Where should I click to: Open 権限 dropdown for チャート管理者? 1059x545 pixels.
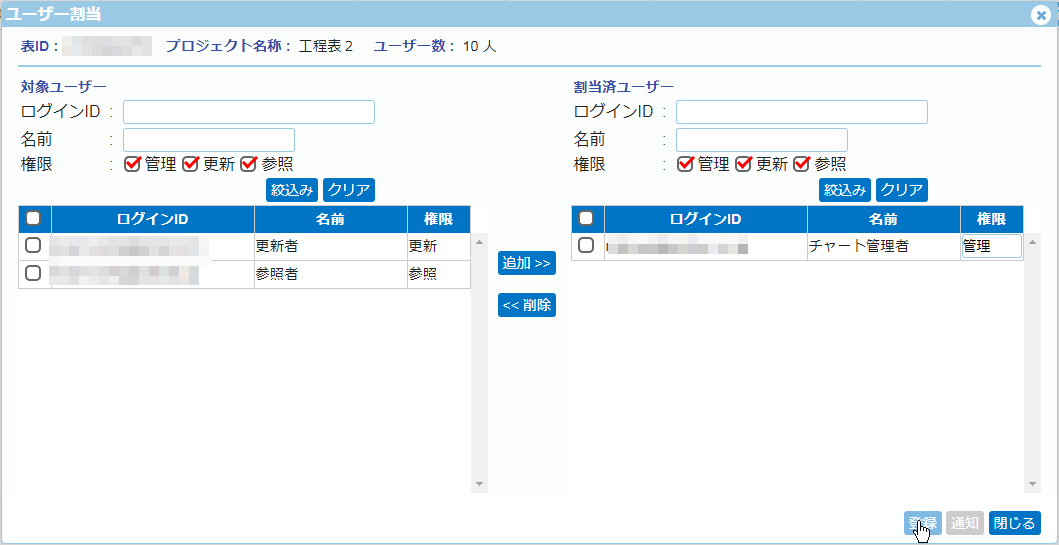pyautogui.click(x=991, y=246)
